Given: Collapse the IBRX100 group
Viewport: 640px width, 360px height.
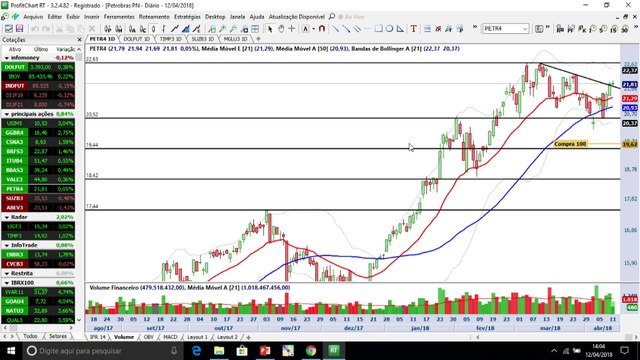Looking at the screenshot, I should (7, 282).
